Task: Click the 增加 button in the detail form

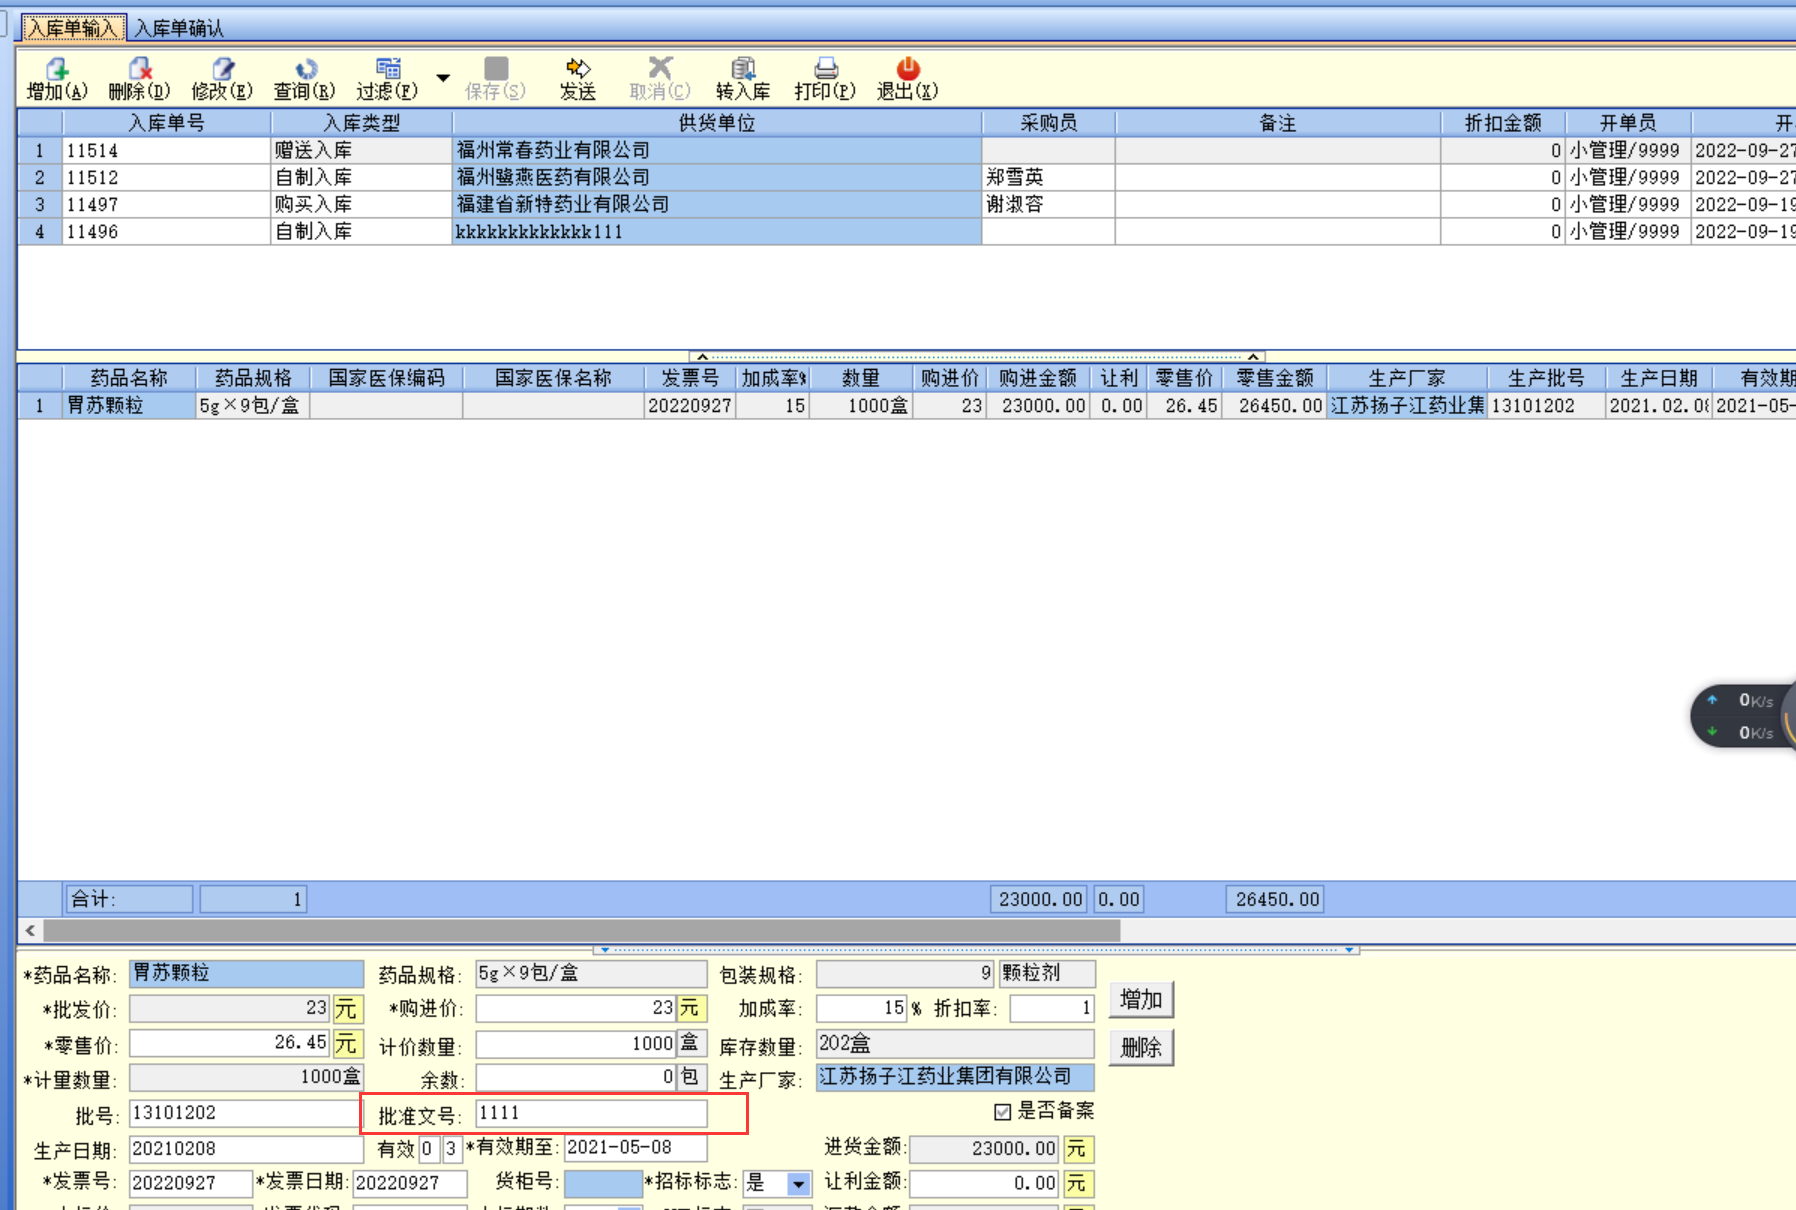Action: coord(1141,999)
